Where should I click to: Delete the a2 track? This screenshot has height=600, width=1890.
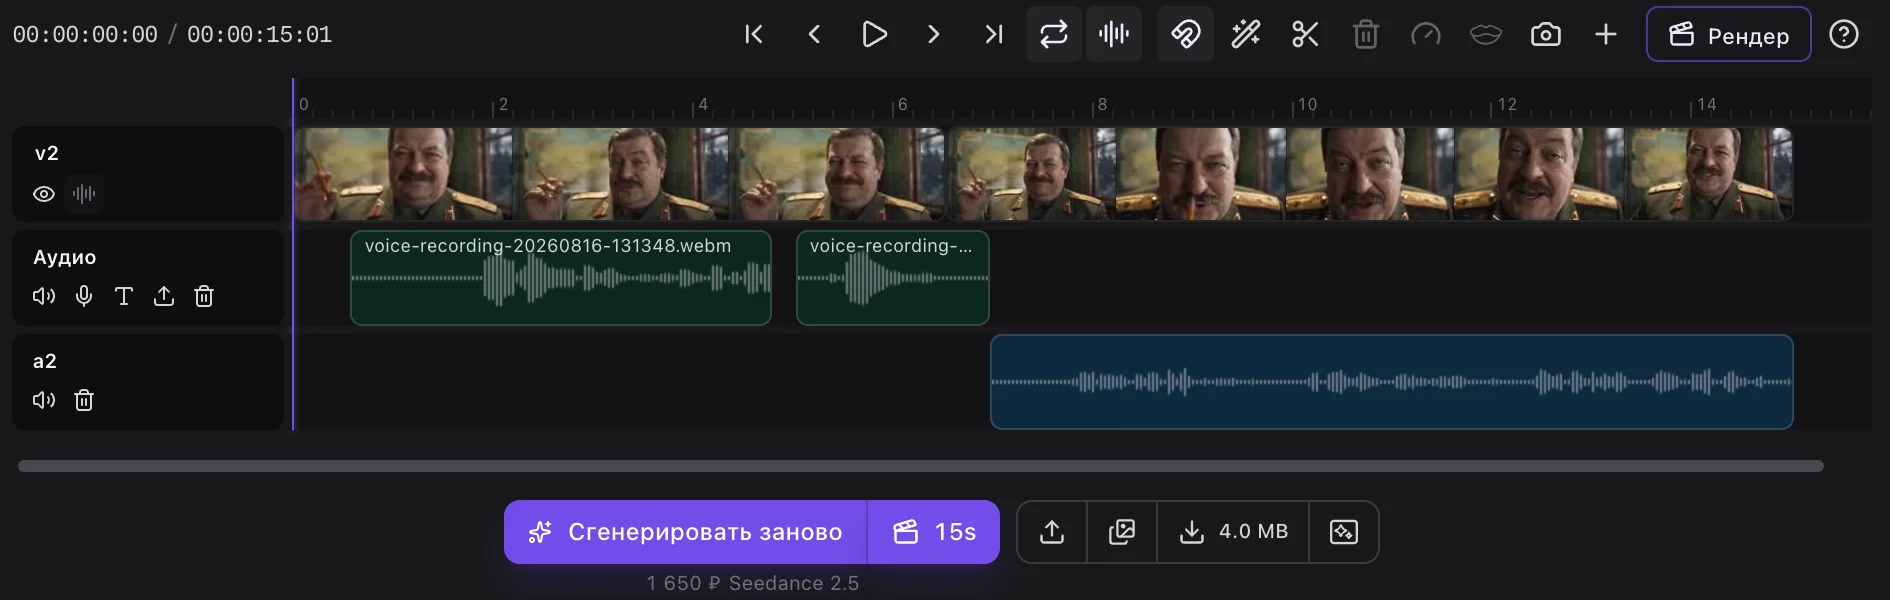[84, 400]
